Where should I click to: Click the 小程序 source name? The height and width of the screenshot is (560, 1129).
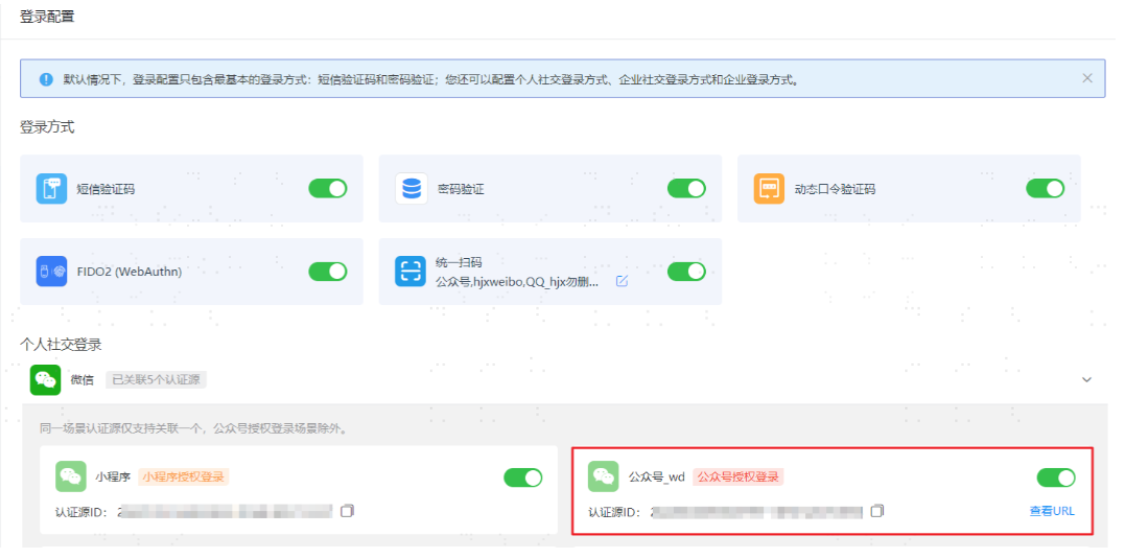tap(113, 477)
